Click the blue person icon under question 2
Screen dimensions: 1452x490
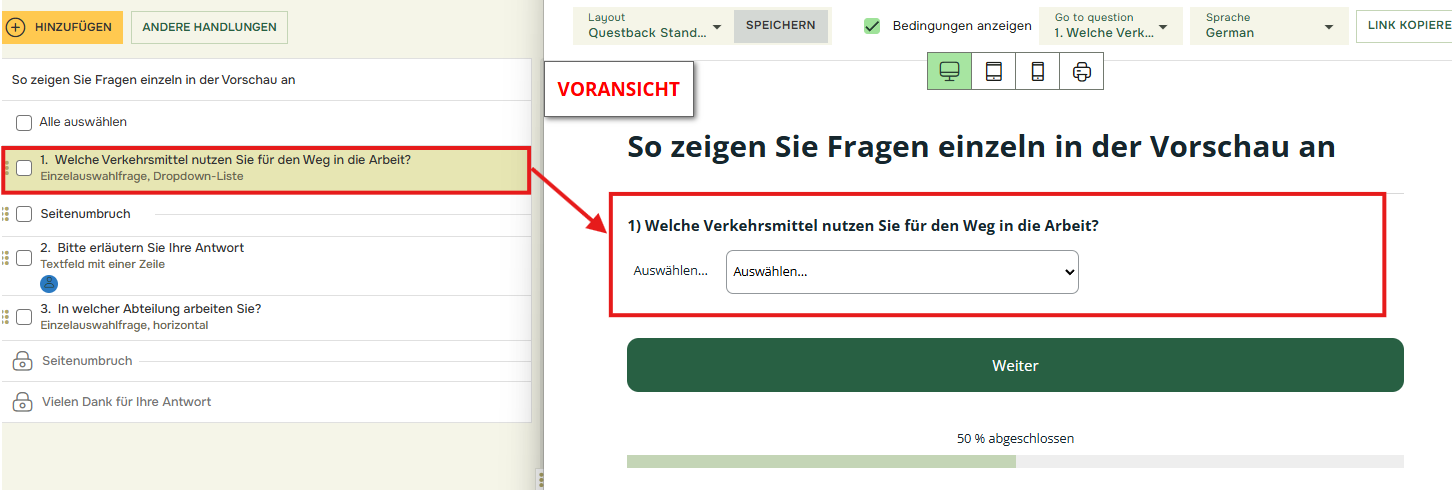pos(49,283)
